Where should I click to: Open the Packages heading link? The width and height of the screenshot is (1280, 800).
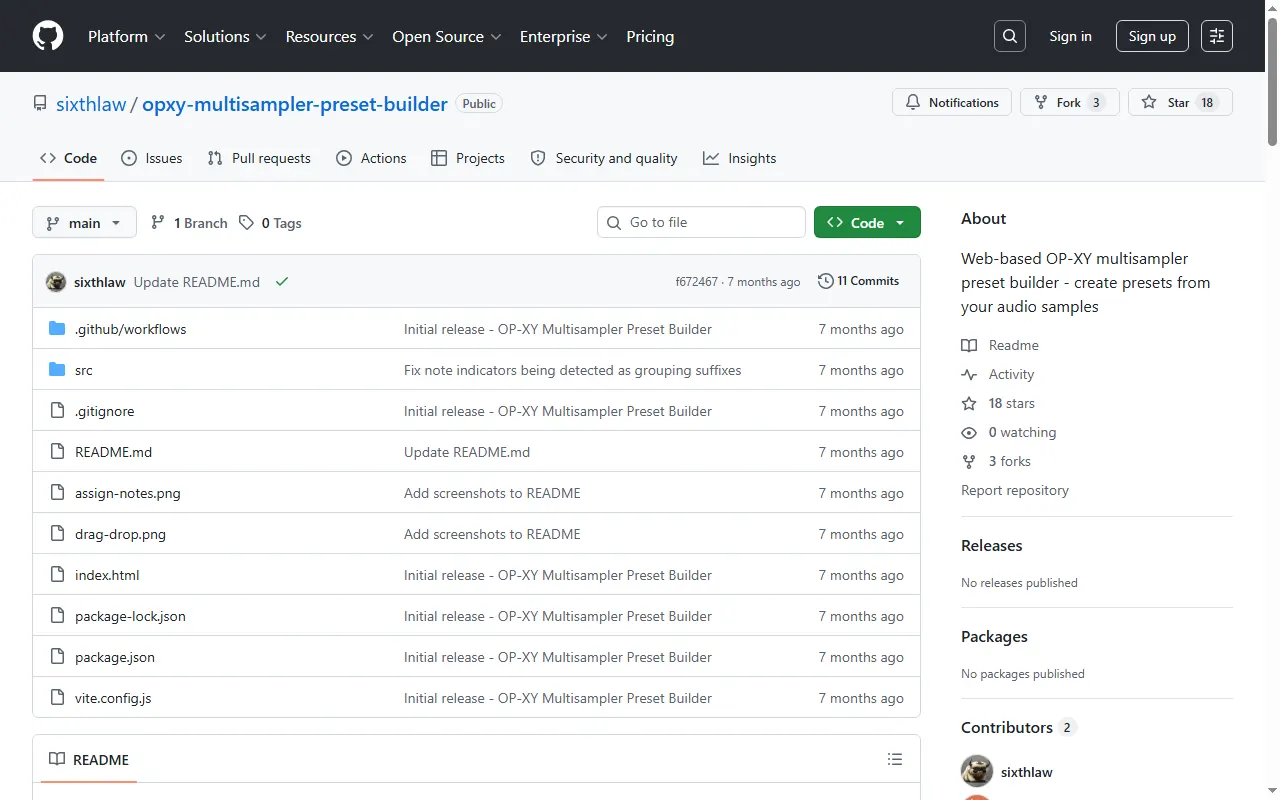coord(994,636)
